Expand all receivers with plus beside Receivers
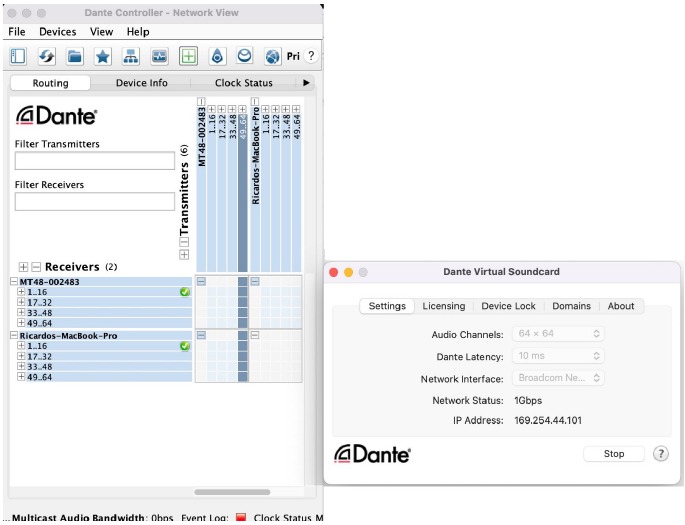The image size is (685, 525). [23, 267]
